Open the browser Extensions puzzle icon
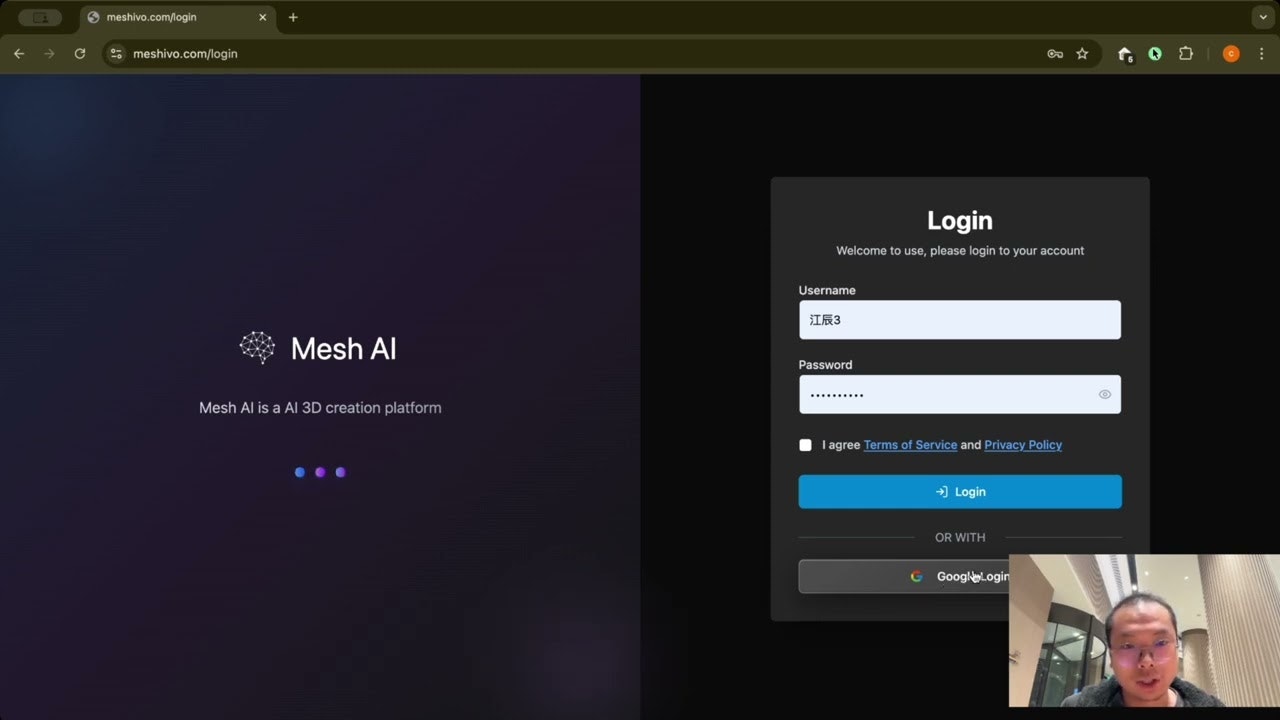 click(x=1186, y=54)
